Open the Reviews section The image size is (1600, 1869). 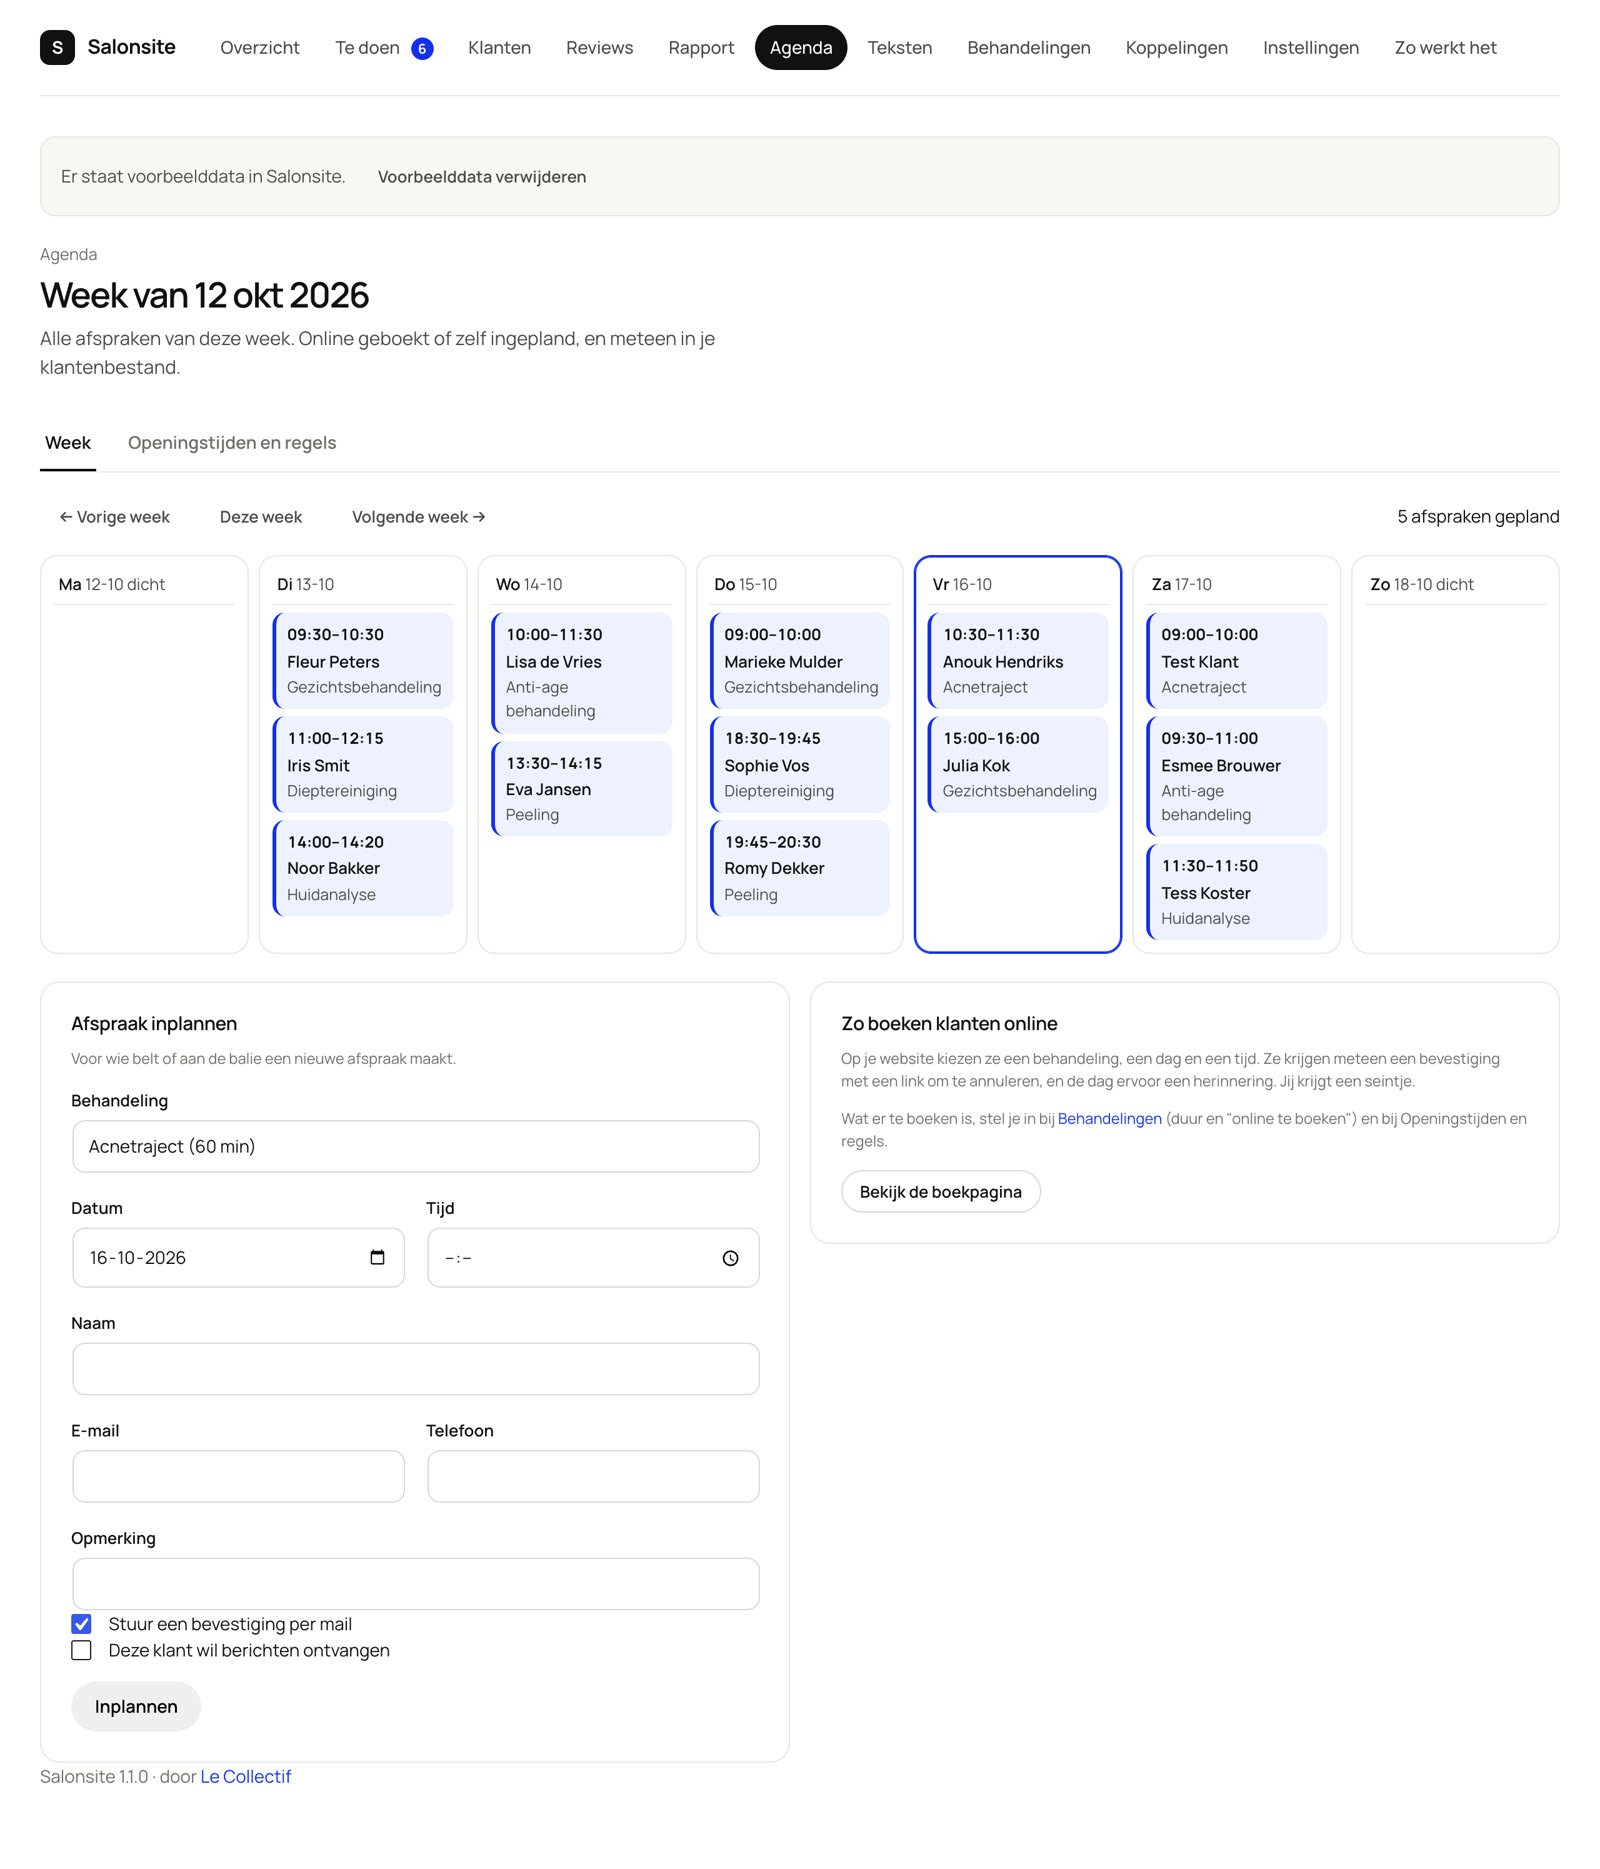click(x=599, y=47)
